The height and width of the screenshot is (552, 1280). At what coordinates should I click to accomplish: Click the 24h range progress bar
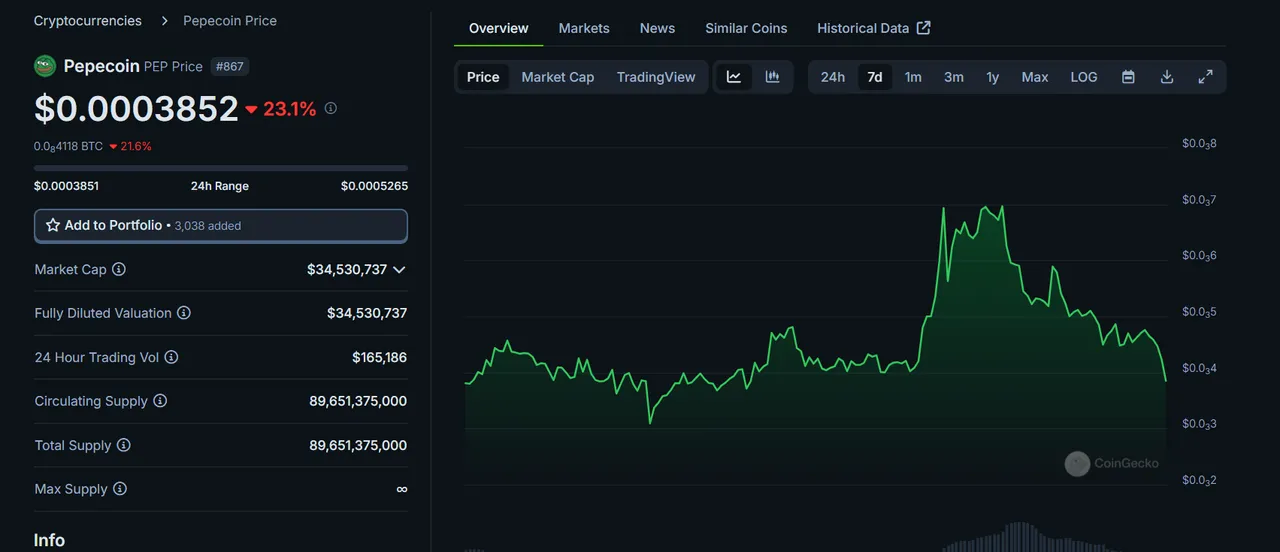click(221, 168)
